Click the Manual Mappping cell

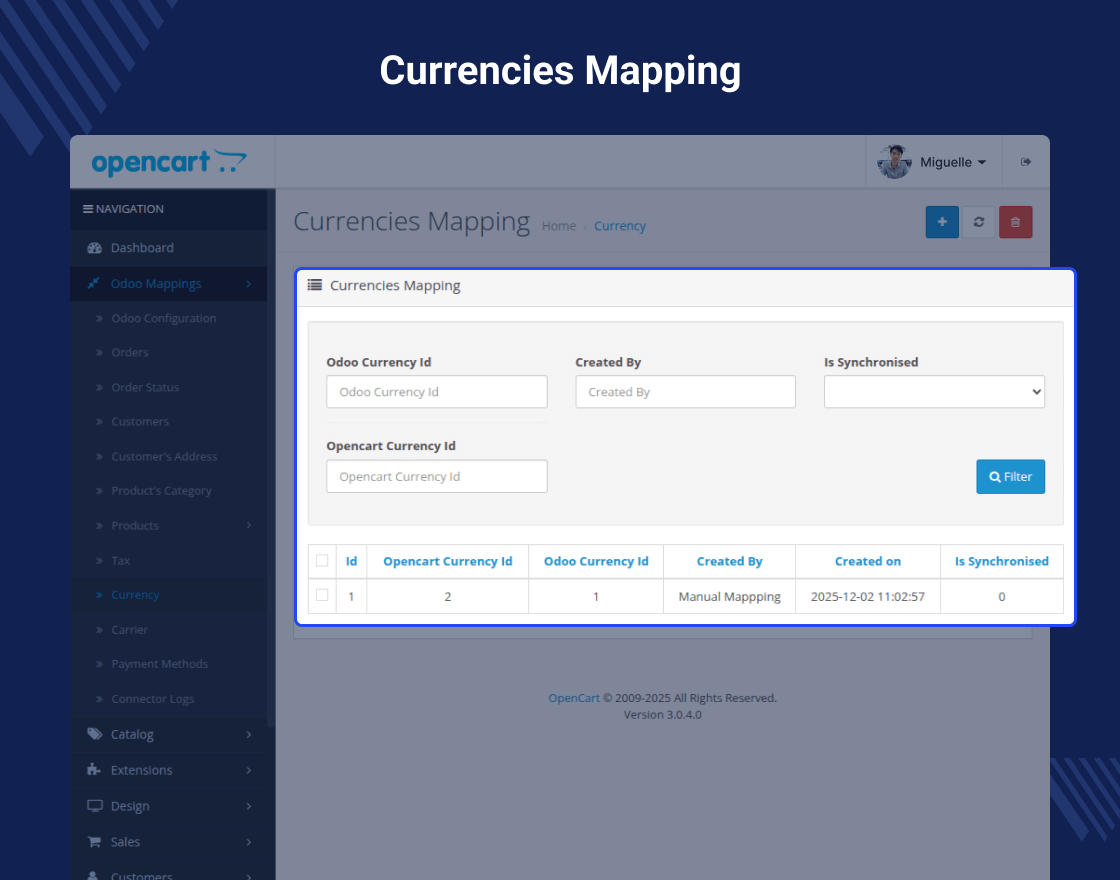(729, 596)
